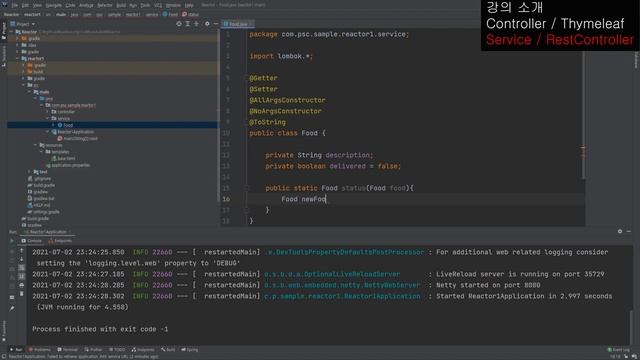Open the File menu
The height and width of the screenshot is (360, 640).
15,5
